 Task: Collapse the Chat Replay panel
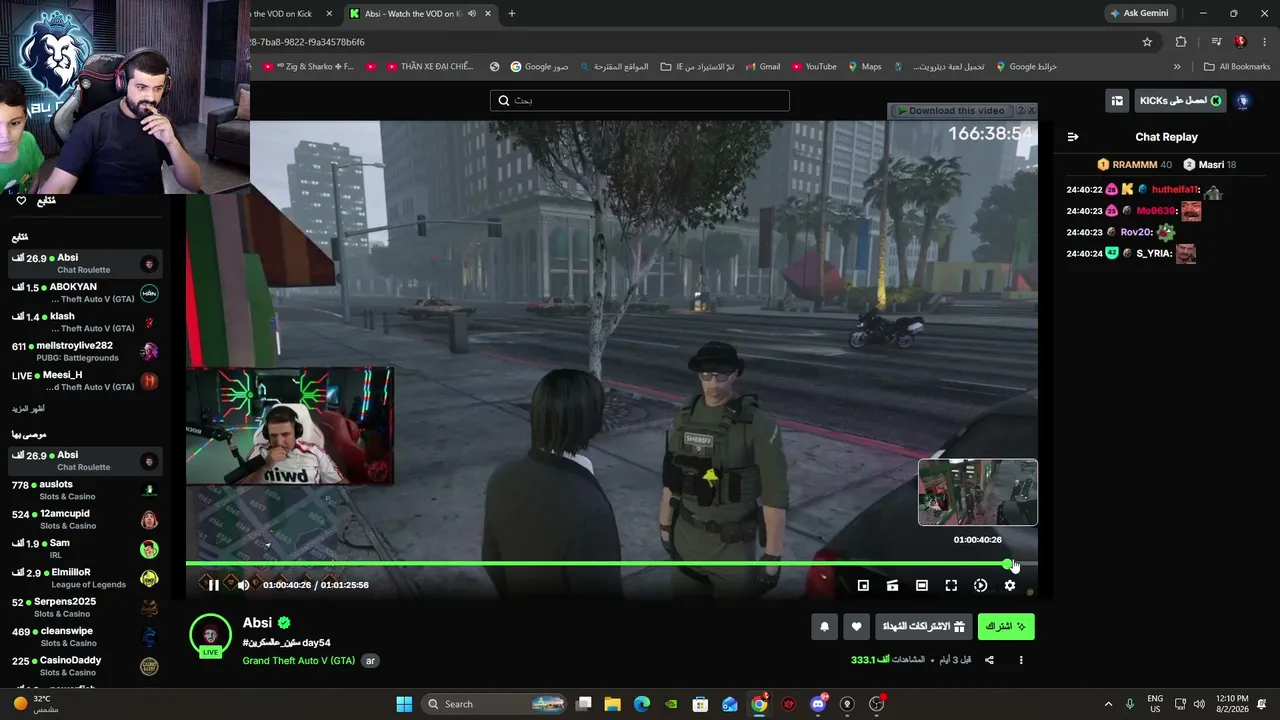(1073, 137)
